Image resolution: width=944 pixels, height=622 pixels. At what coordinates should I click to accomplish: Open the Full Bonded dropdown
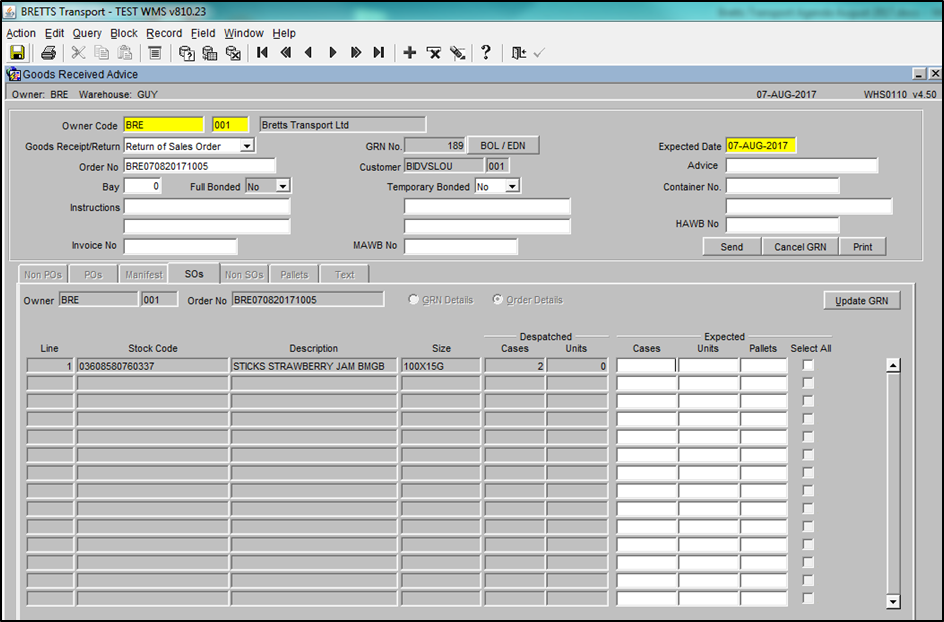(283, 187)
